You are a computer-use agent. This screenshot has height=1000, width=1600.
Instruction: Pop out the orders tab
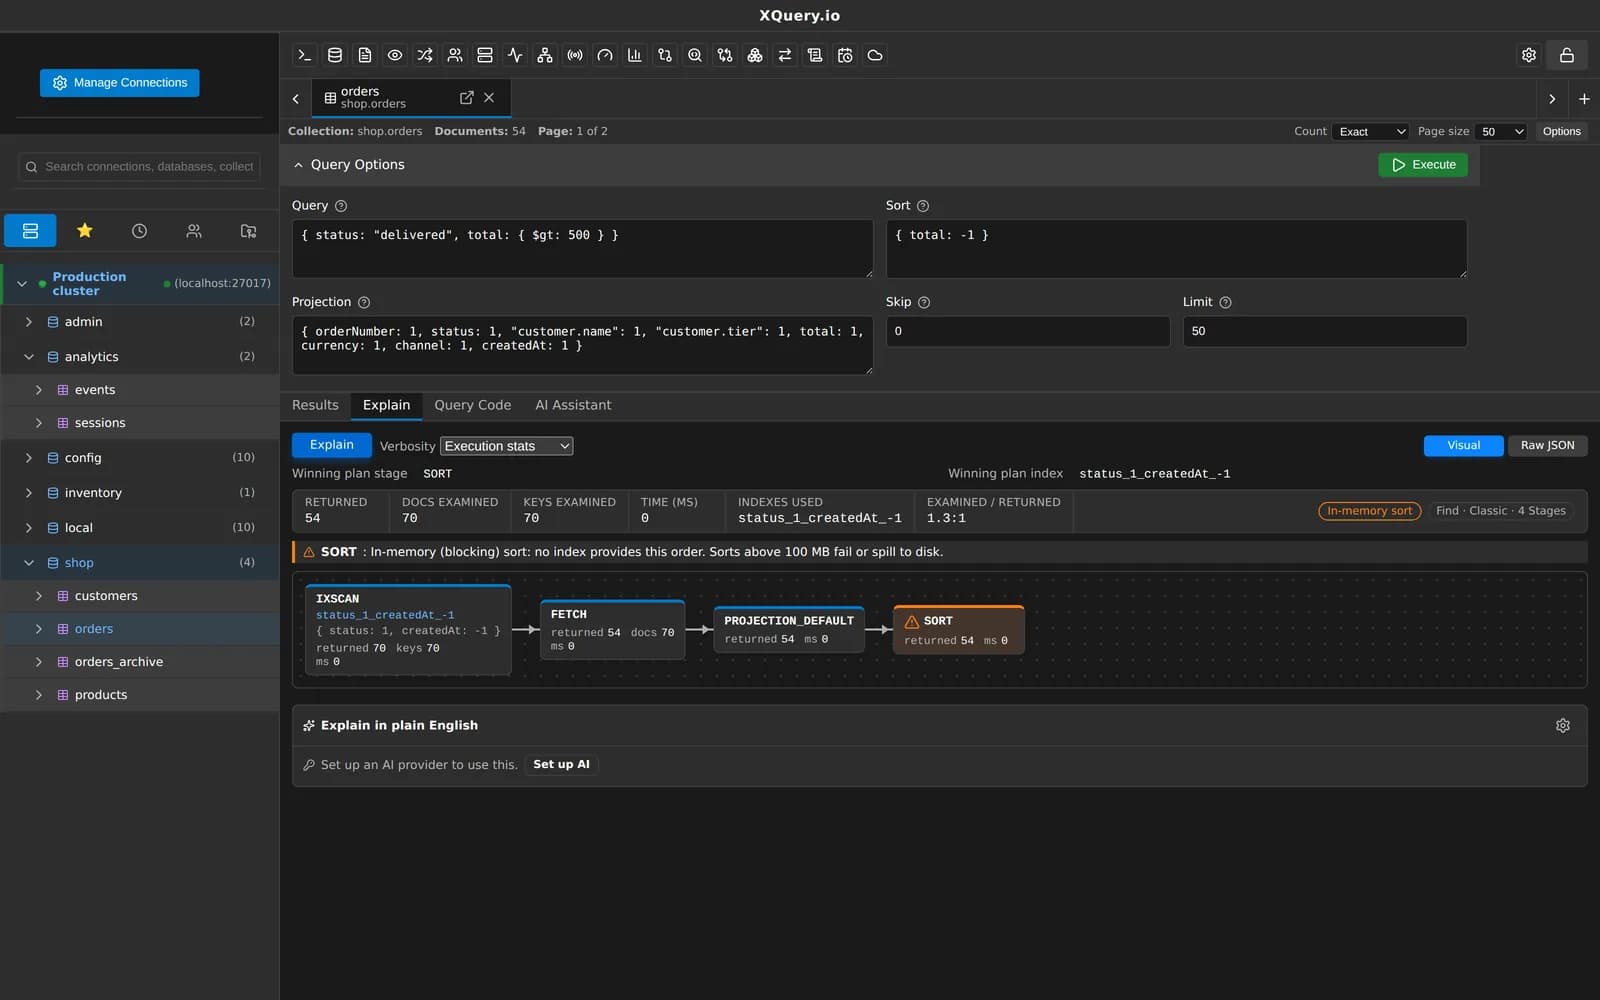click(x=466, y=98)
